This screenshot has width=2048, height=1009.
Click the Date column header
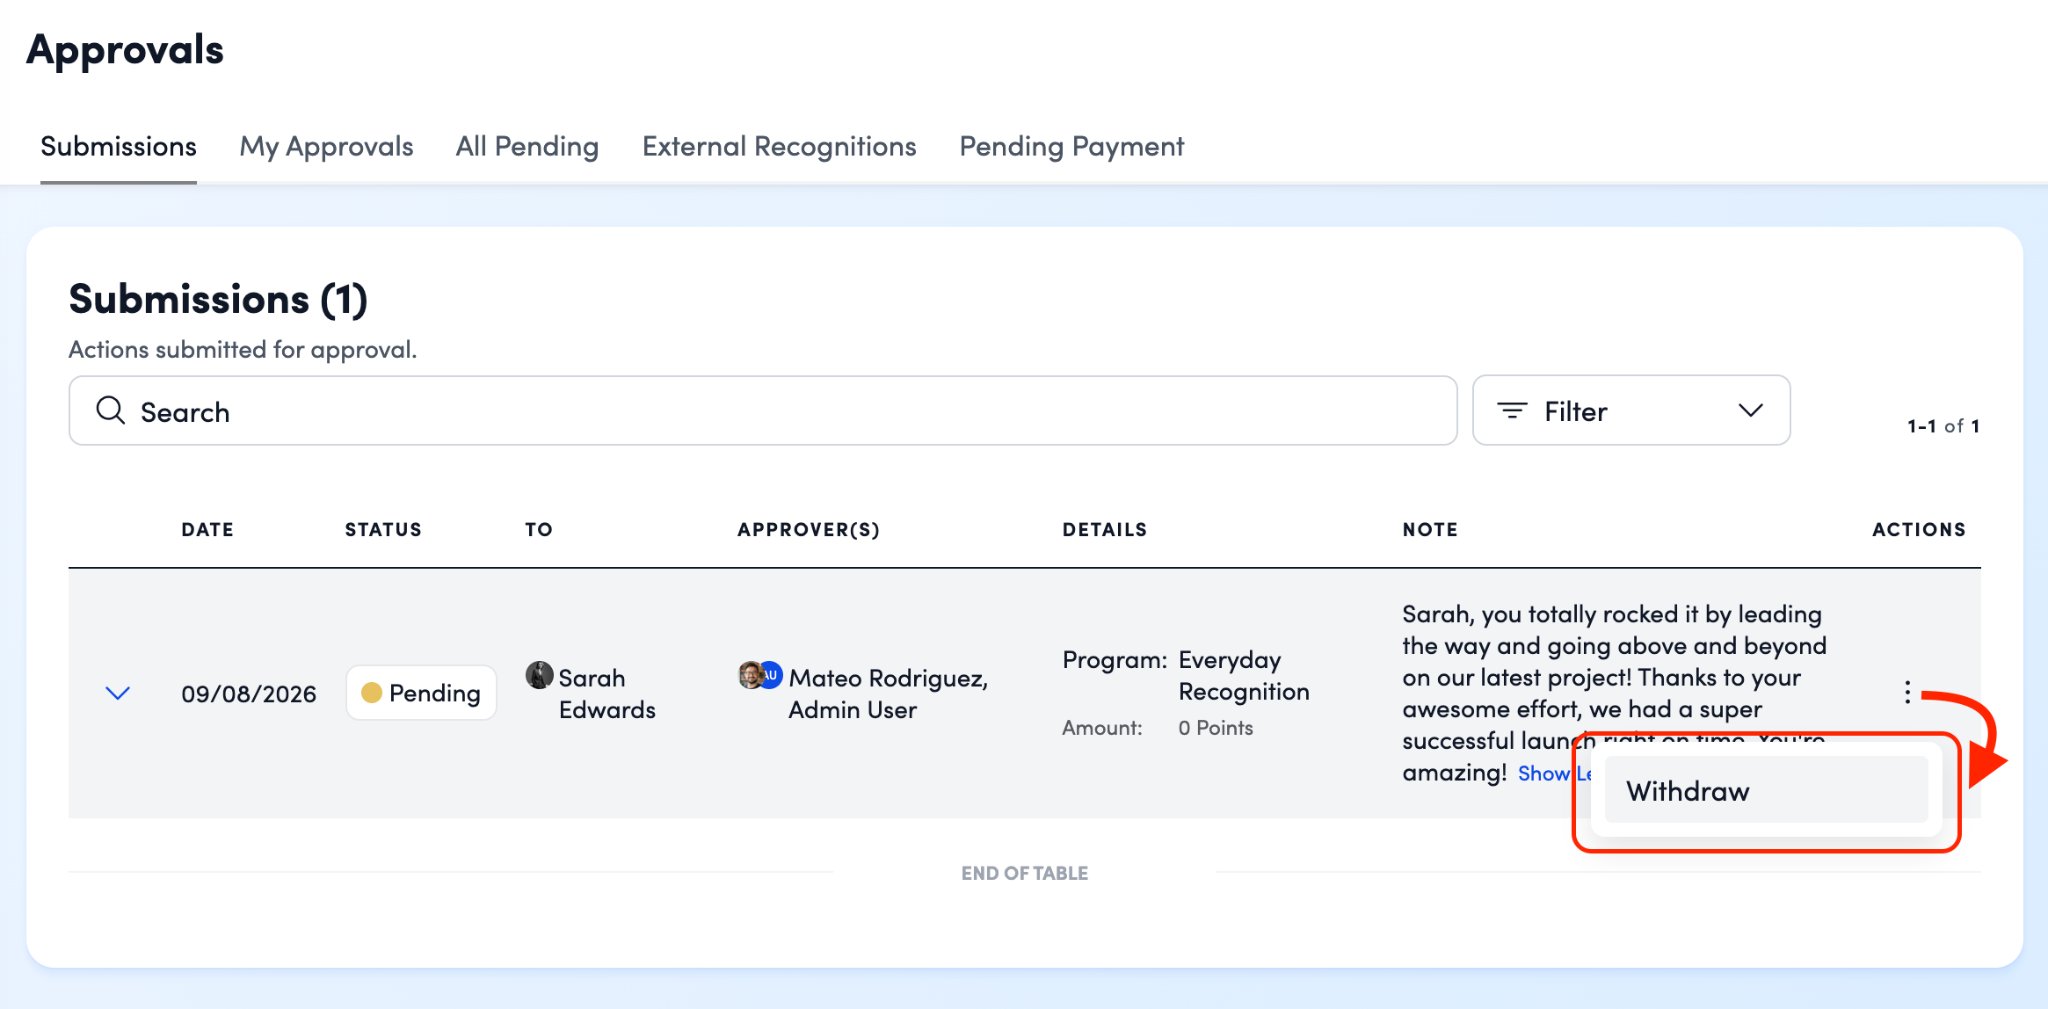207,529
